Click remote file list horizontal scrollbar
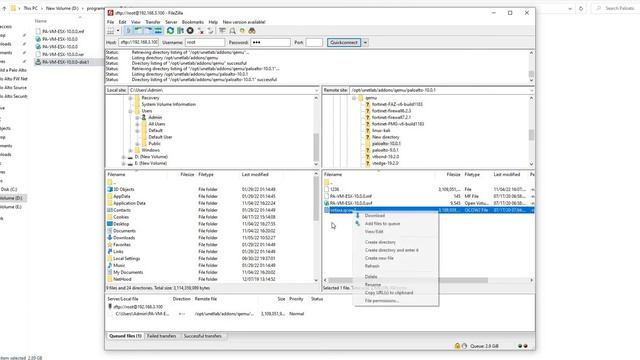This screenshot has width=640, height=360. click(x=408, y=280)
